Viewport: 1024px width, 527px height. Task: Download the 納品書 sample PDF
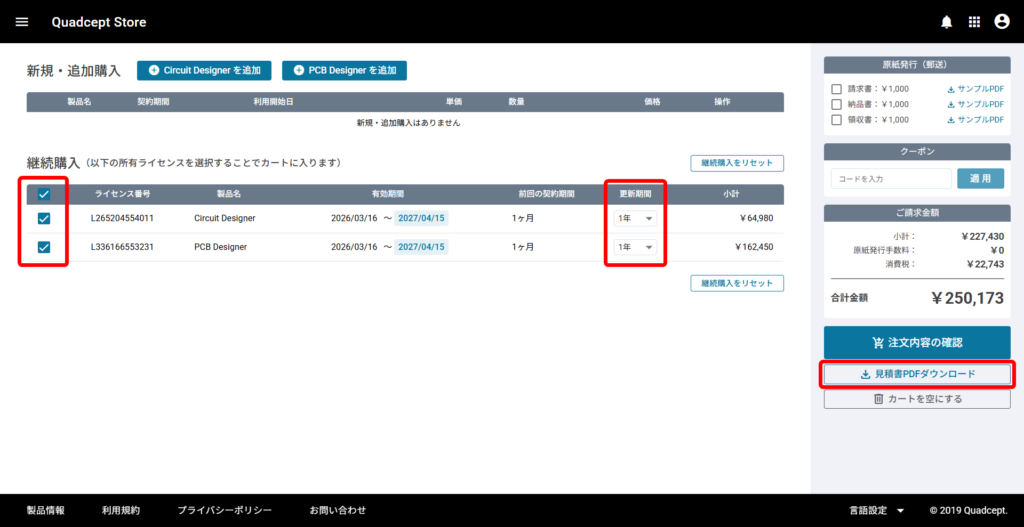[x=975, y=104]
